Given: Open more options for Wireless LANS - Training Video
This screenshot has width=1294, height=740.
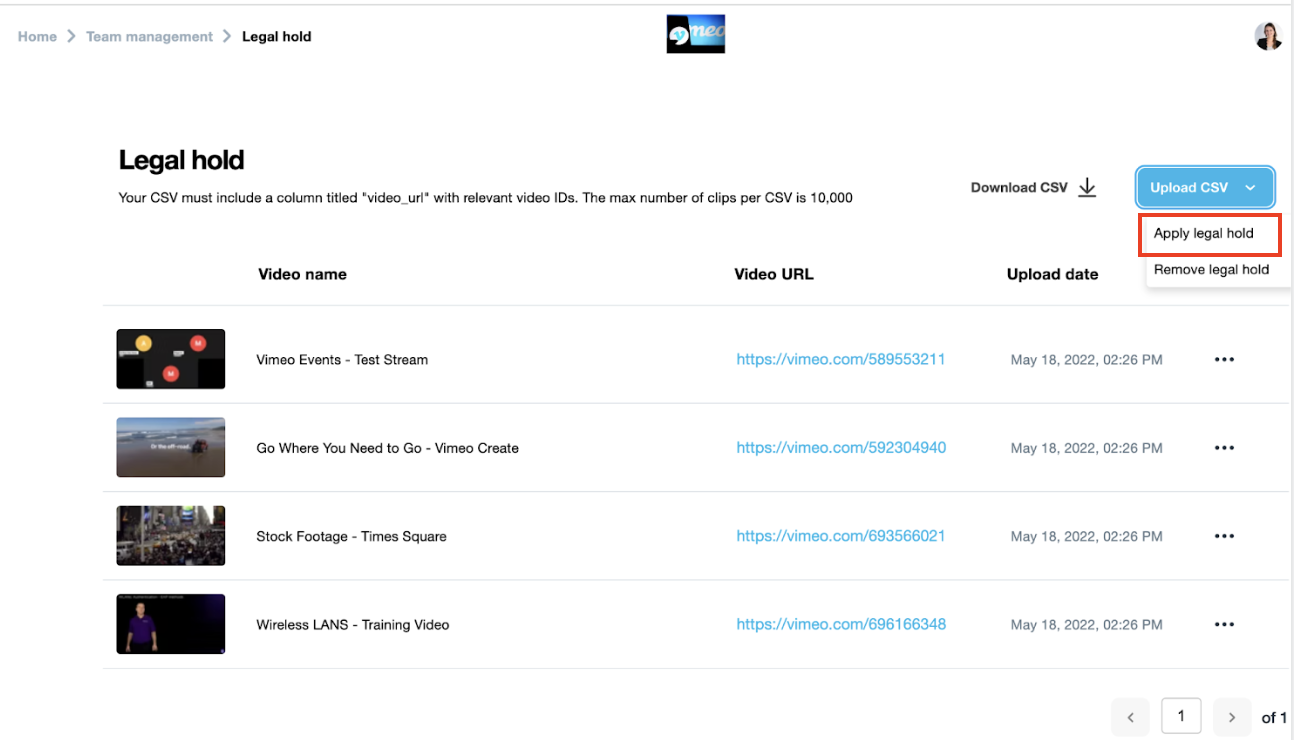Looking at the screenshot, I should coord(1224,624).
